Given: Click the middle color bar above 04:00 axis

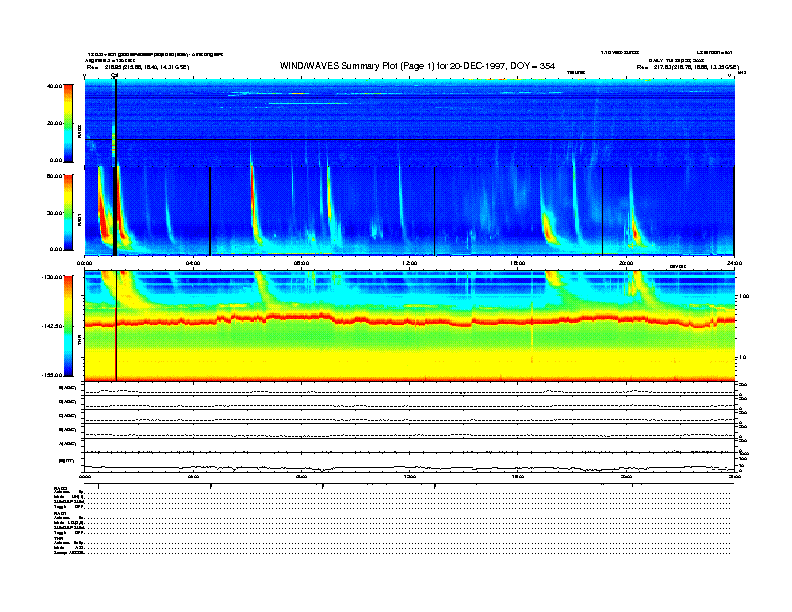Looking at the screenshot, I should coord(68,212).
